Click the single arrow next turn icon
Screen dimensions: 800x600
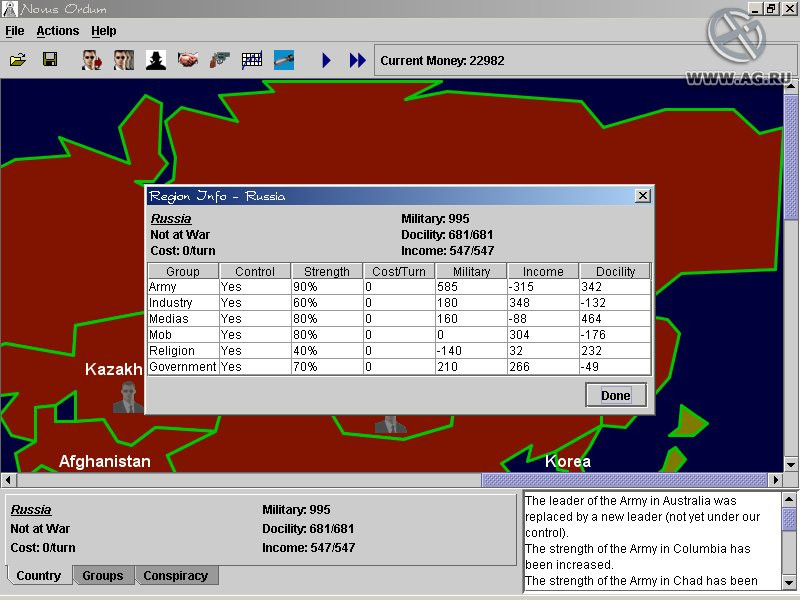pyautogui.click(x=327, y=60)
